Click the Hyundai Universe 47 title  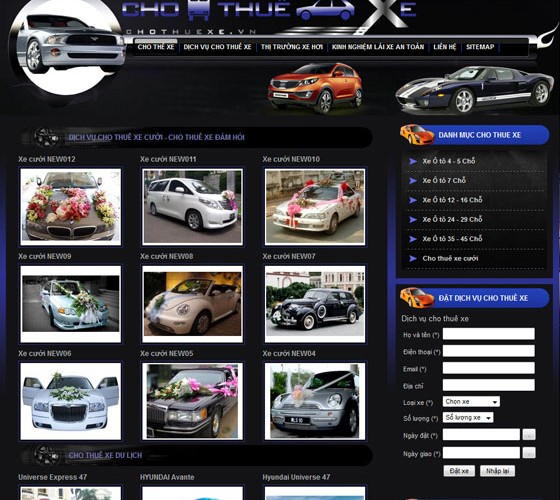296,478
